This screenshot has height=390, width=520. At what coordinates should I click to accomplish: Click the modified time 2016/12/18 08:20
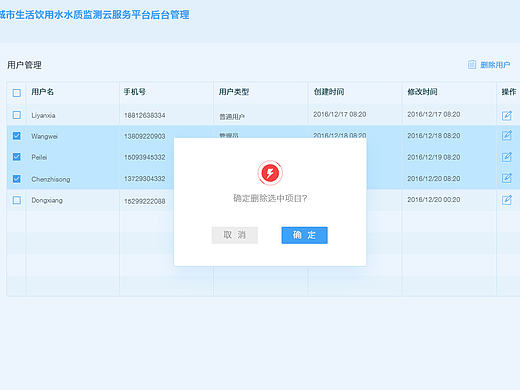(434, 136)
